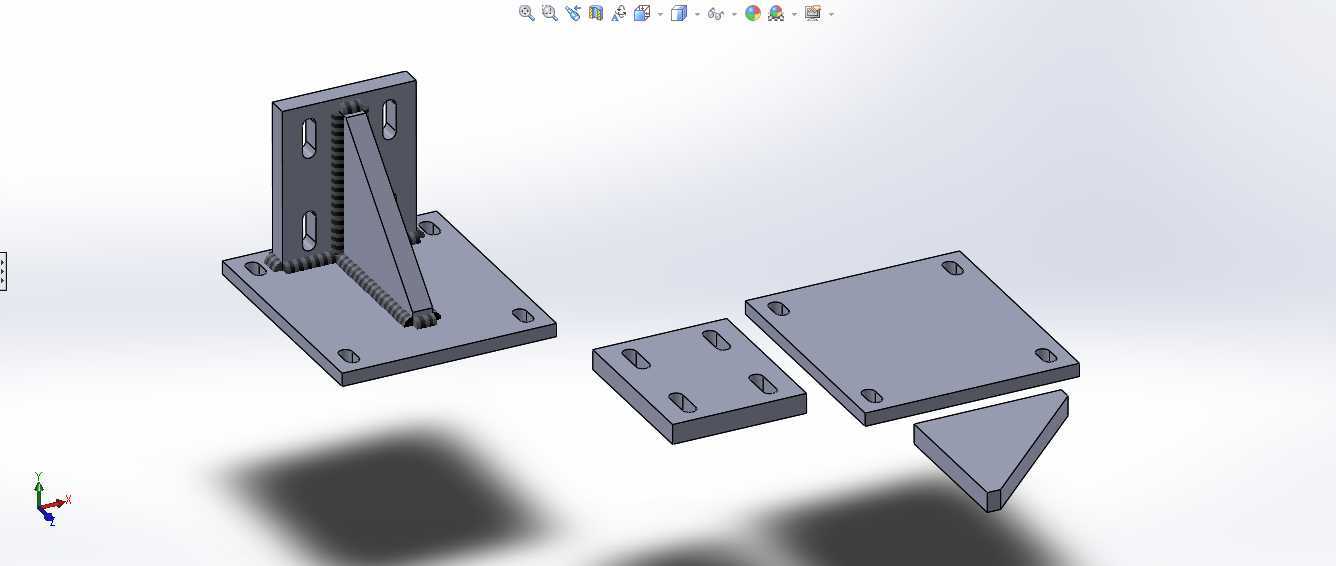Open Dynamic Annotation Views
1336x566 pixels.
(619, 13)
